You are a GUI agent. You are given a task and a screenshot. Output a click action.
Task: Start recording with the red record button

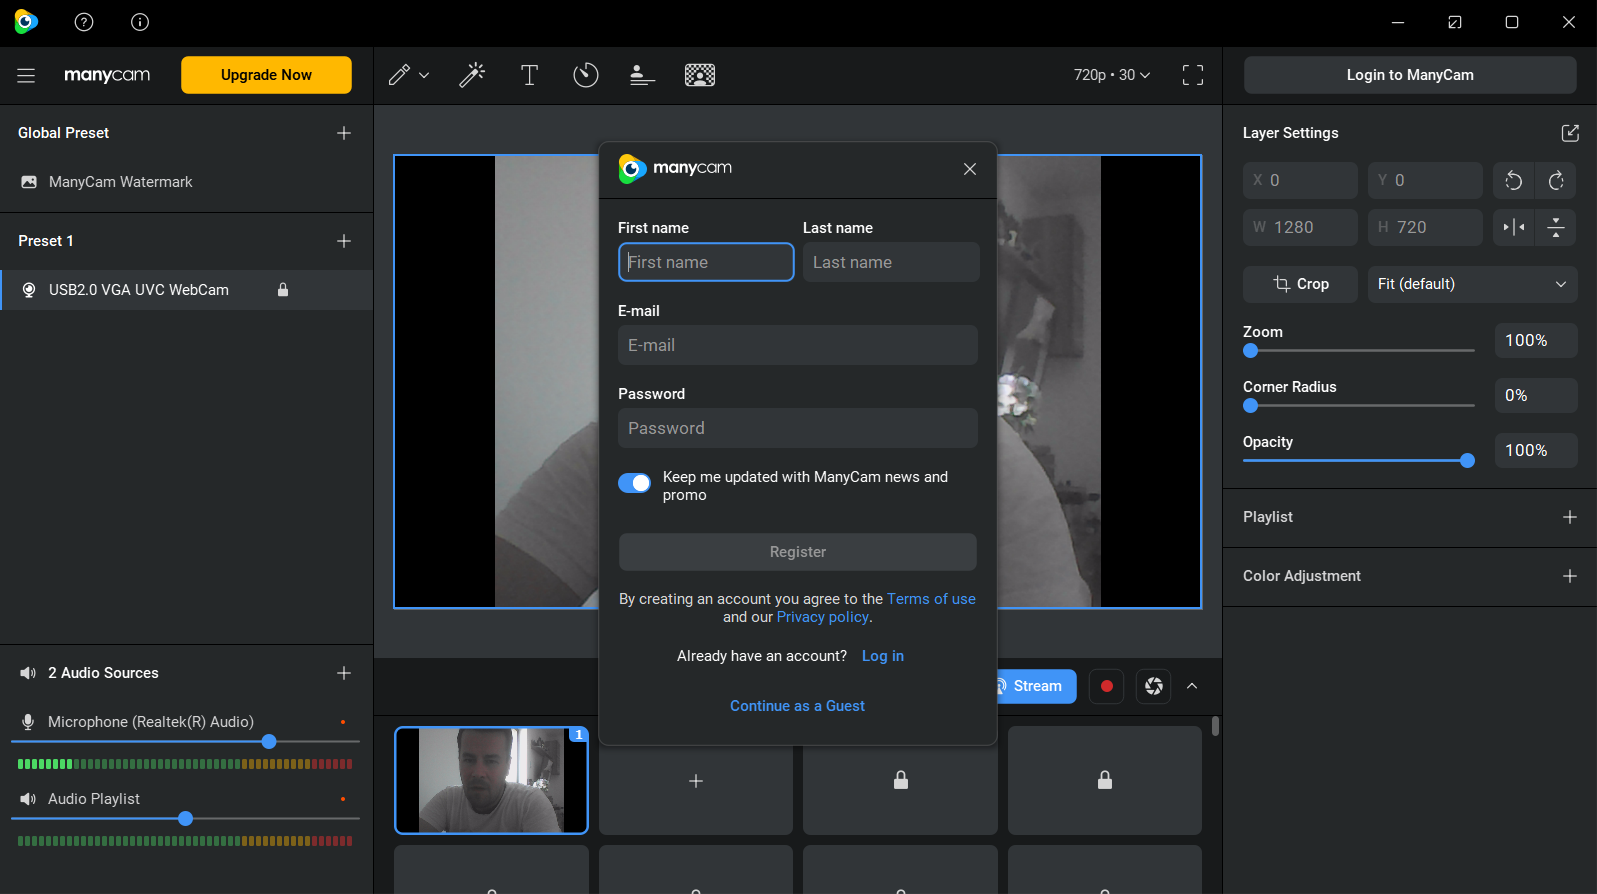tap(1107, 686)
